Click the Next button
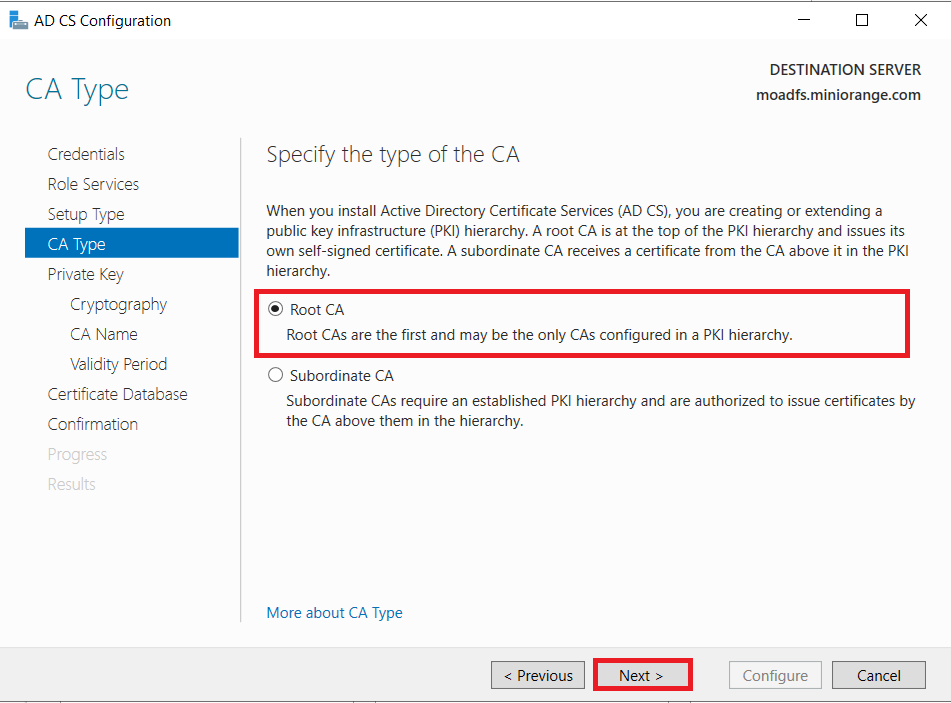Image resolution: width=951 pixels, height=703 pixels. 642,674
